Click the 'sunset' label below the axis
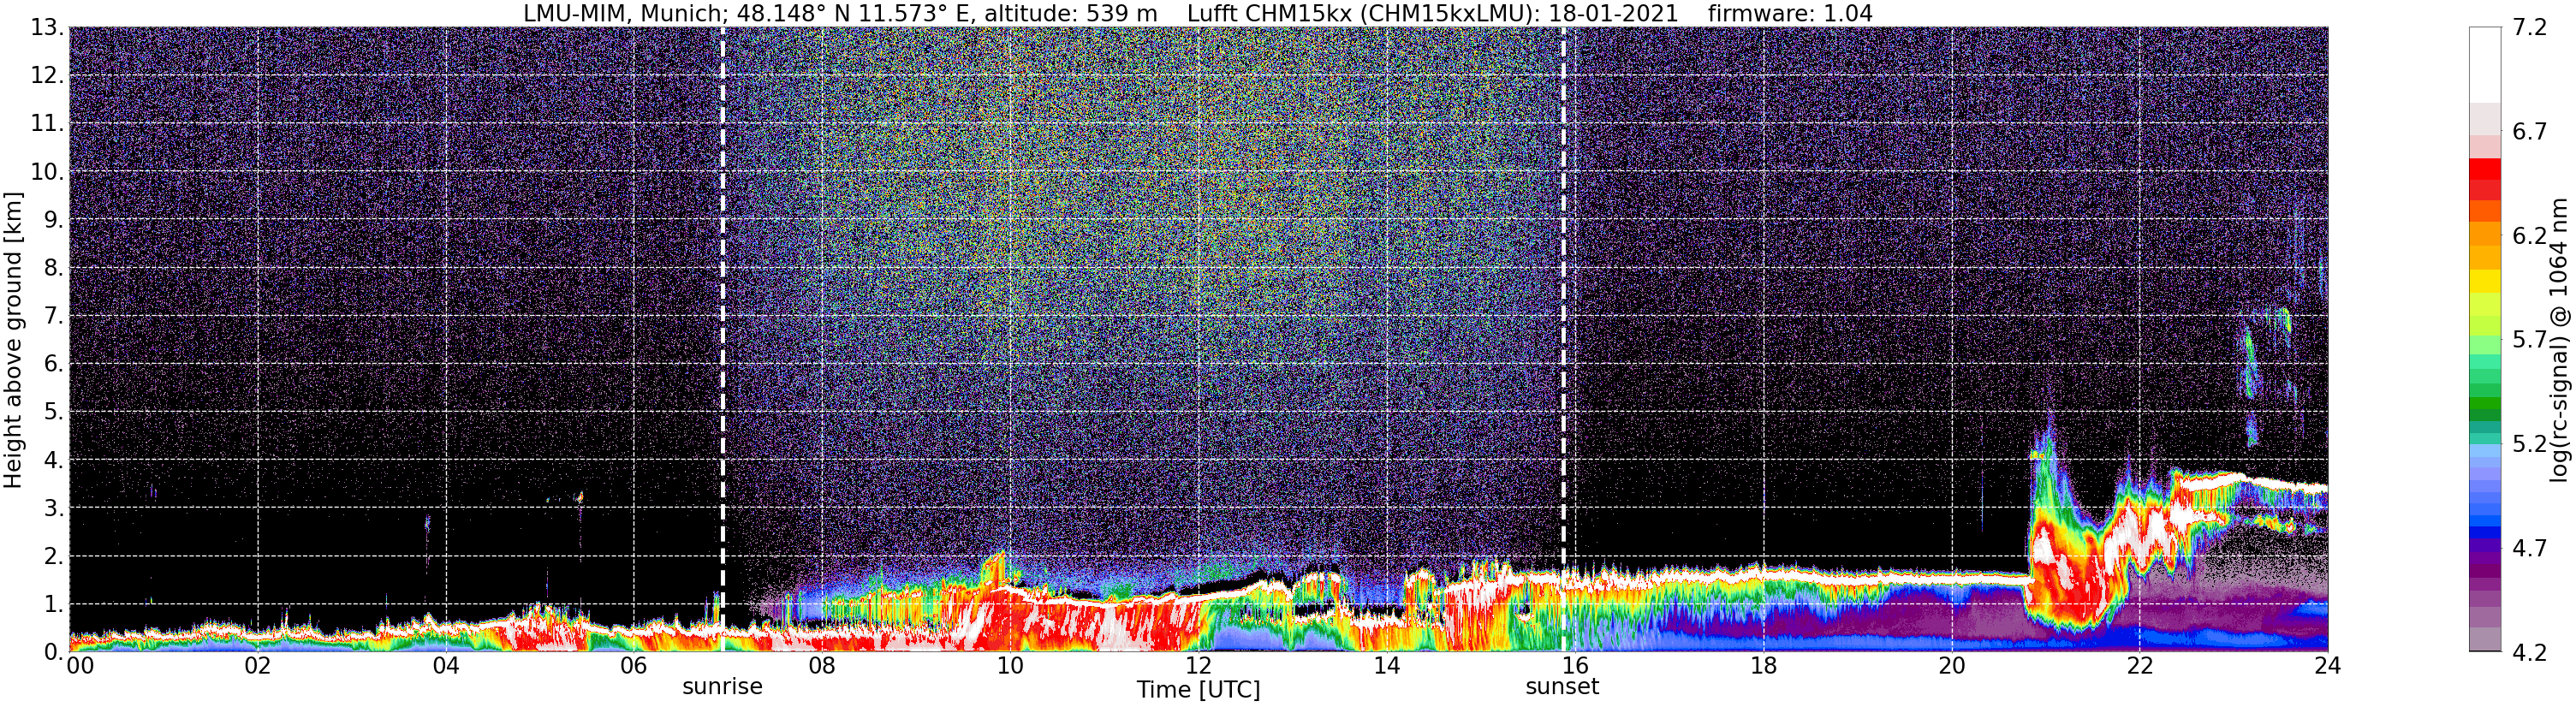This screenshot has height=707, width=2576. click(x=1562, y=687)
